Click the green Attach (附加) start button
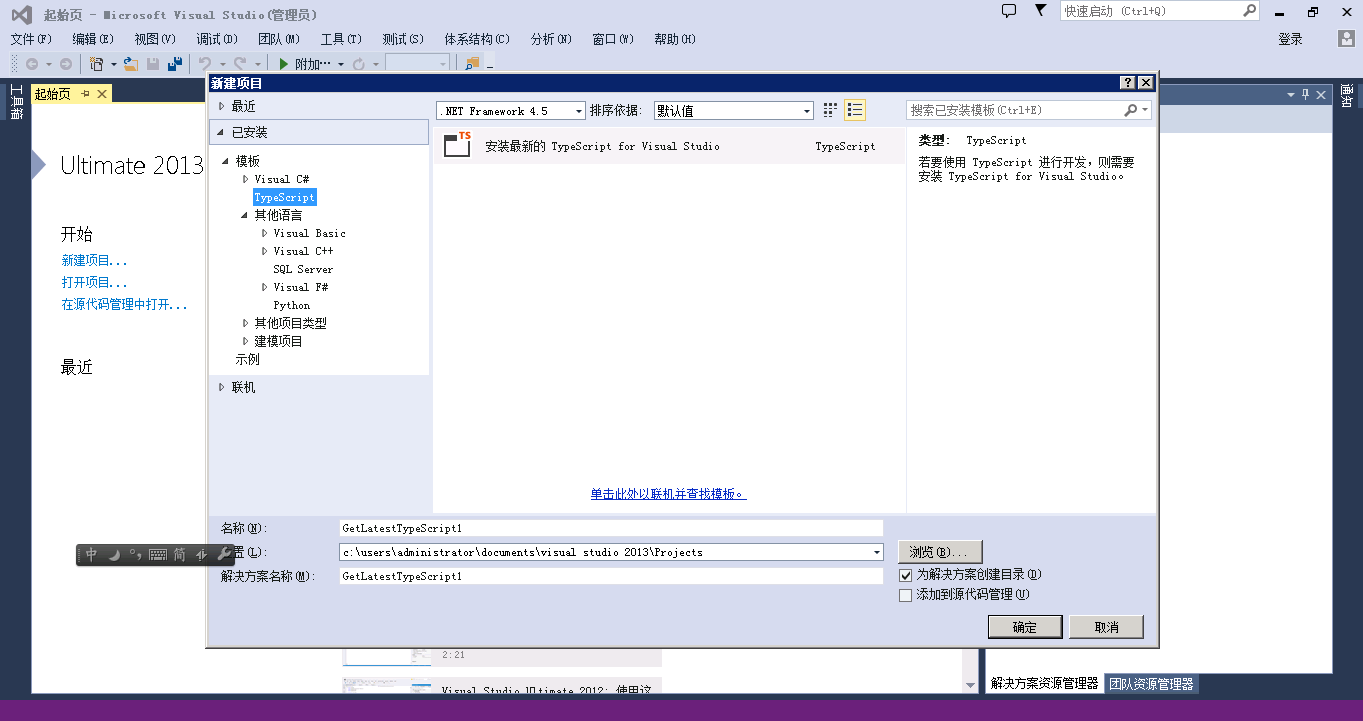Image resolution: width=1363 pixels, height=721 pixels. 305,64
